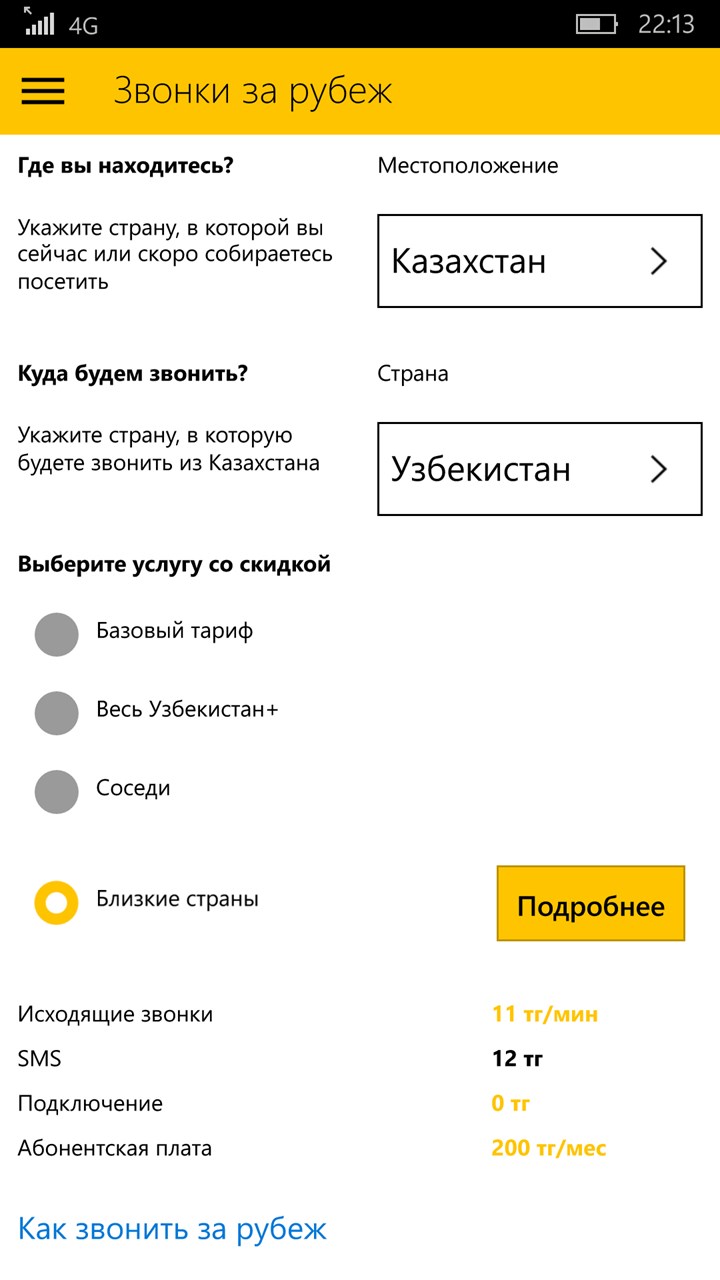
Task: Select the Близкие страны option
Action: click(56, 901)
